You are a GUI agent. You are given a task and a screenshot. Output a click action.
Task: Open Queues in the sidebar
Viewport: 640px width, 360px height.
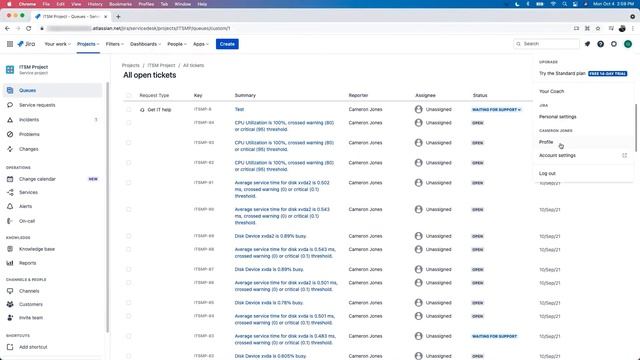click(53, 90)
